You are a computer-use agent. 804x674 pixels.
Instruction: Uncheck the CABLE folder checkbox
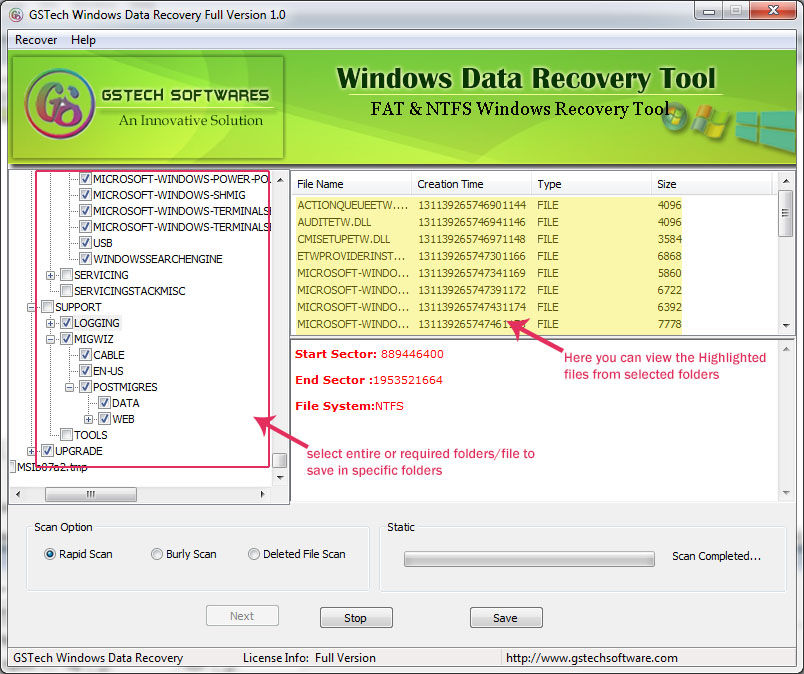click(86, 355)
